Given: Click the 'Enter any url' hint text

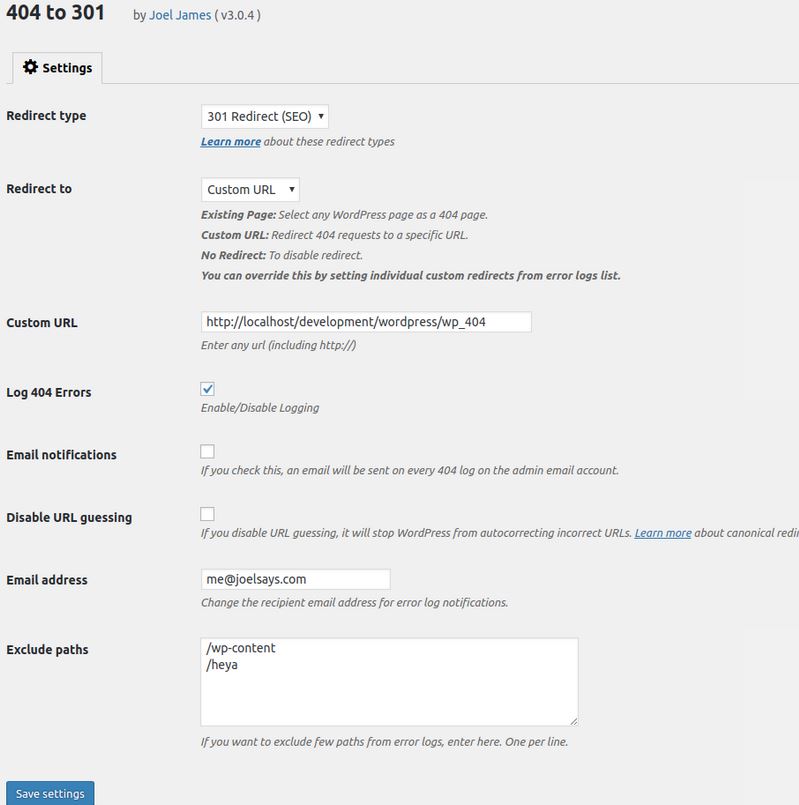Looking at the screenshot, I should (278, 345).
